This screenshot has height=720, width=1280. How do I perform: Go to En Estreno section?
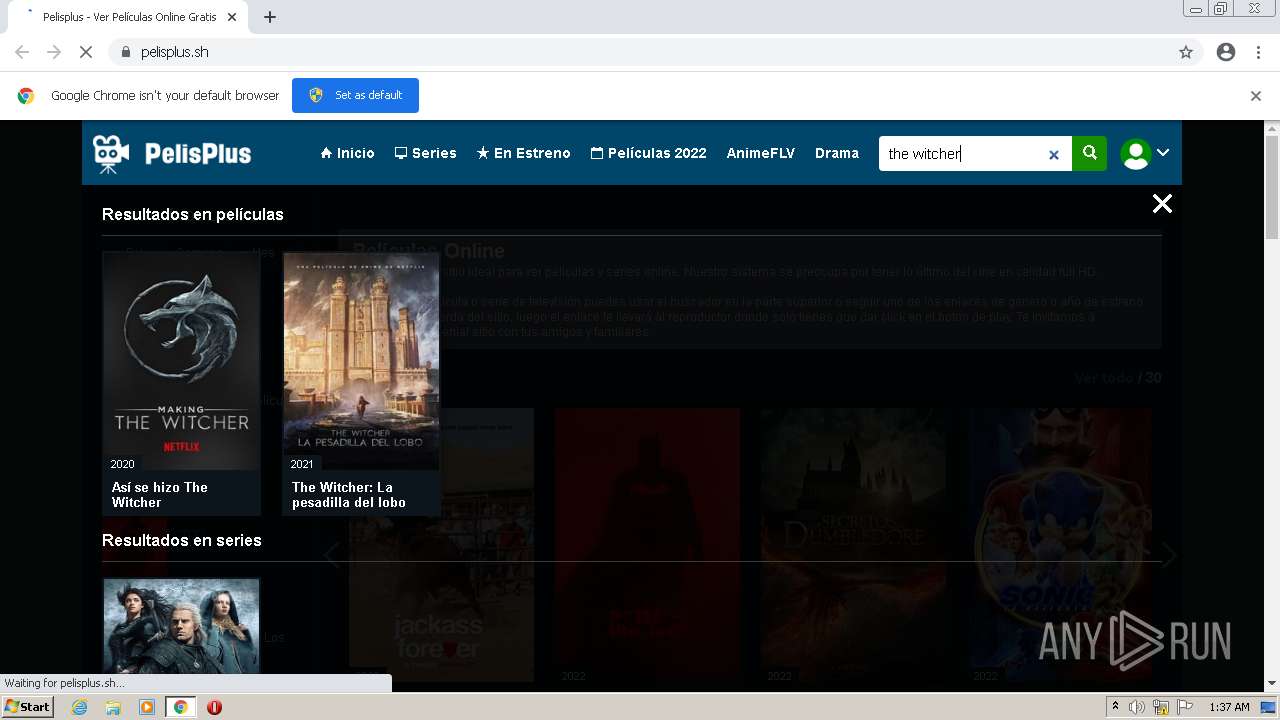523,153
